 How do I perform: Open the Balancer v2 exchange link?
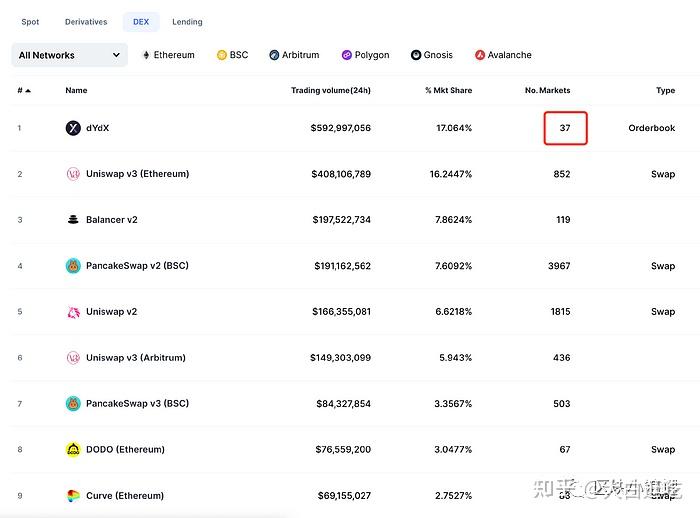coord(112,220)
